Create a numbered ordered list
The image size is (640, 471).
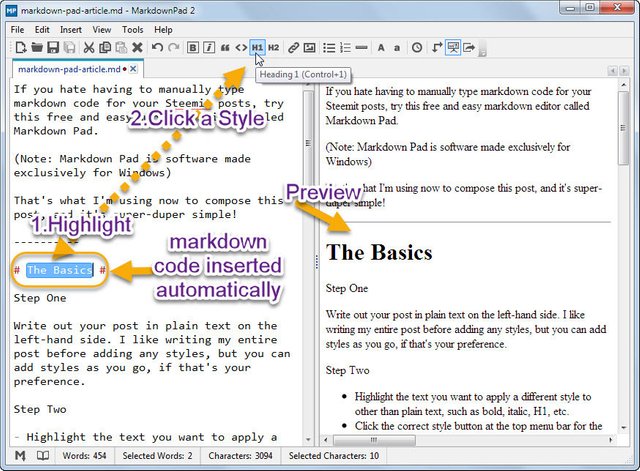pos(345,47)
